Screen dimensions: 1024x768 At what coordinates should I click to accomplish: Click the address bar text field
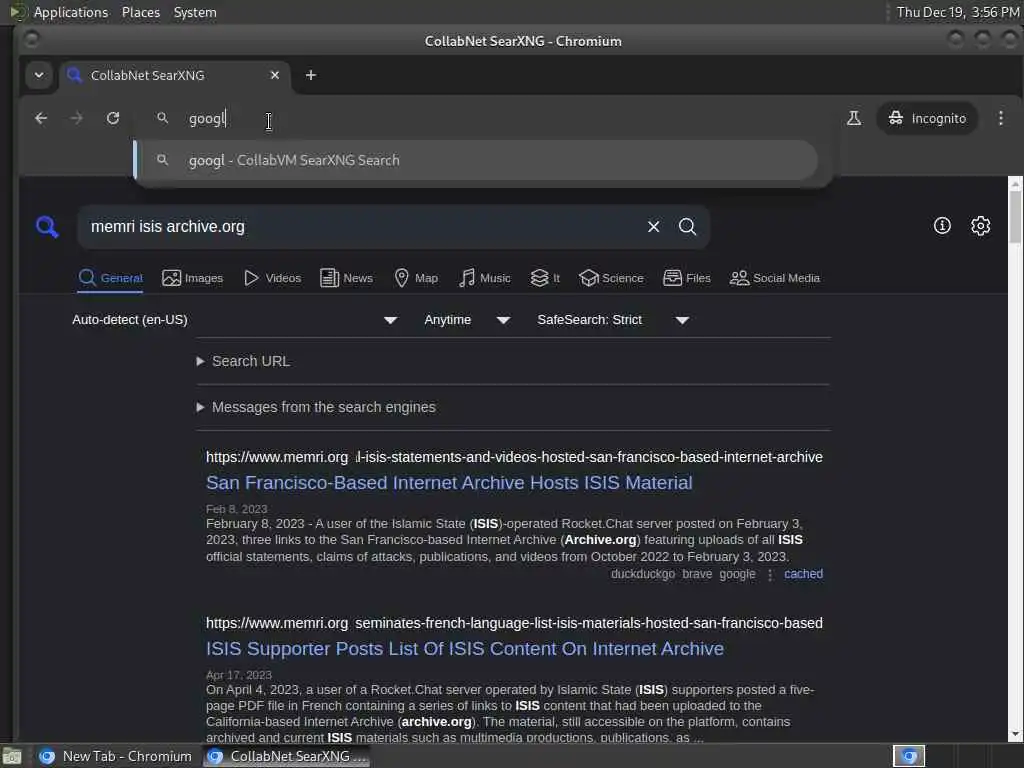483,118
